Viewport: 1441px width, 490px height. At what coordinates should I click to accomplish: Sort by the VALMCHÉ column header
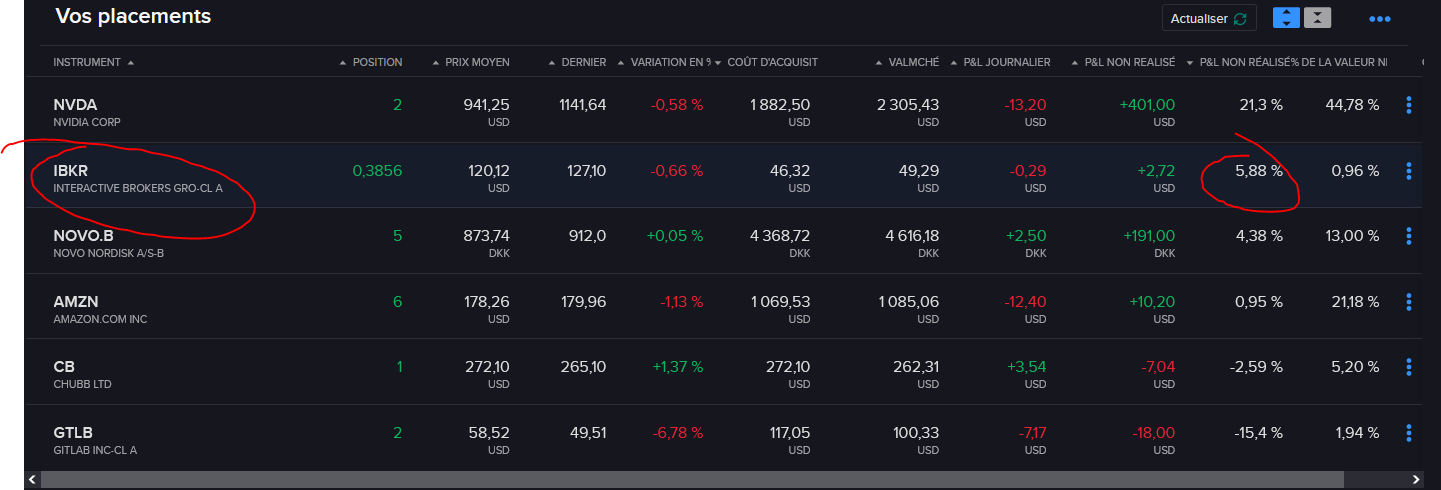[906, 62]
